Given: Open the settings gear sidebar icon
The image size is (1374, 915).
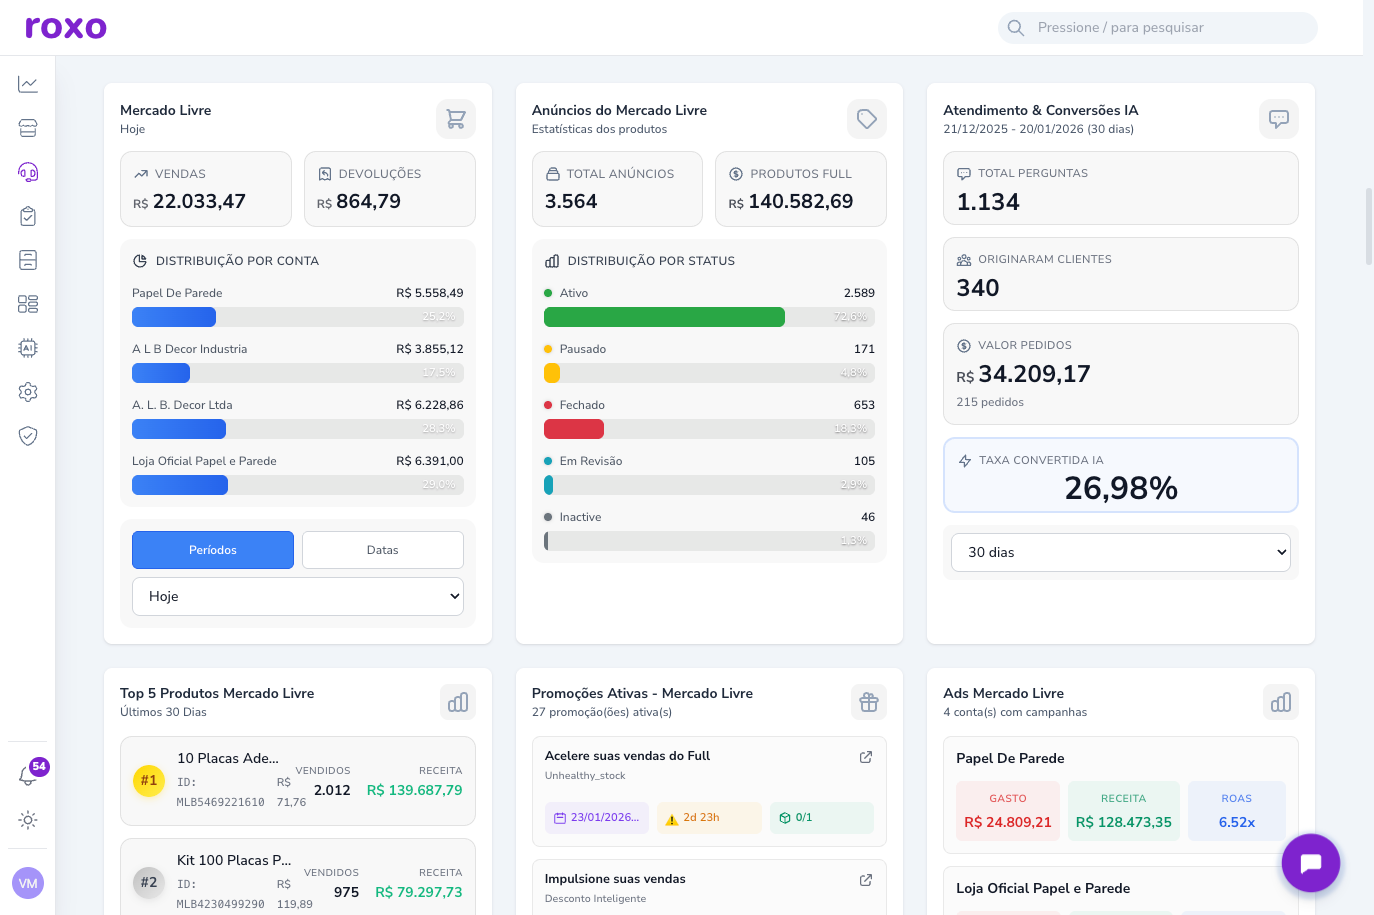Looking at the screenshot, I should 28,392.
